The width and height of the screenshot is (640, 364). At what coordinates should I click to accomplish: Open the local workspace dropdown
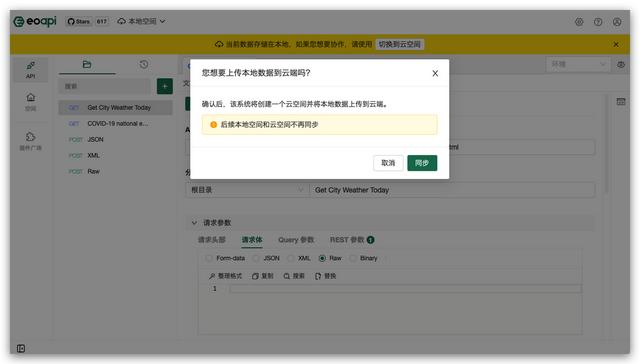pos(141,21)
